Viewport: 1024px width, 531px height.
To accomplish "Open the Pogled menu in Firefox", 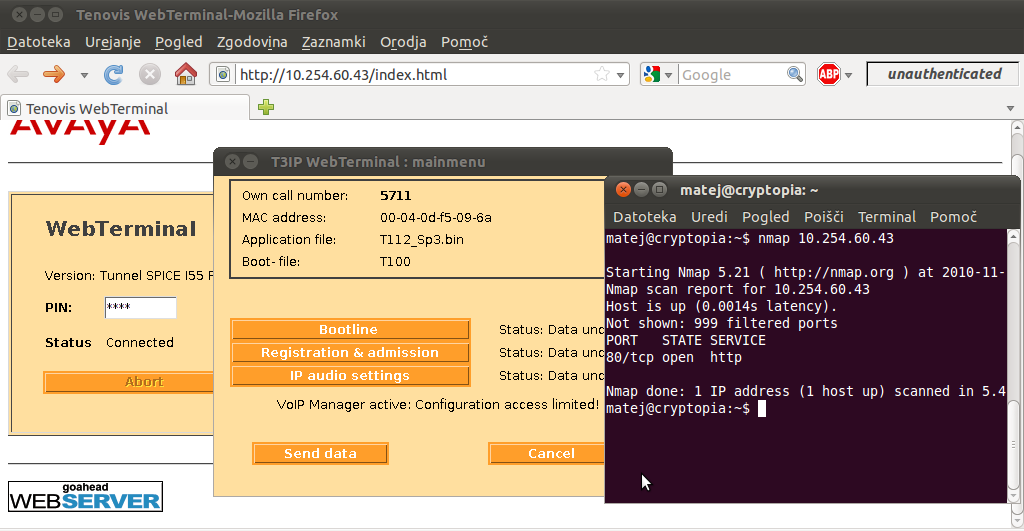I will tap(178, 42).
